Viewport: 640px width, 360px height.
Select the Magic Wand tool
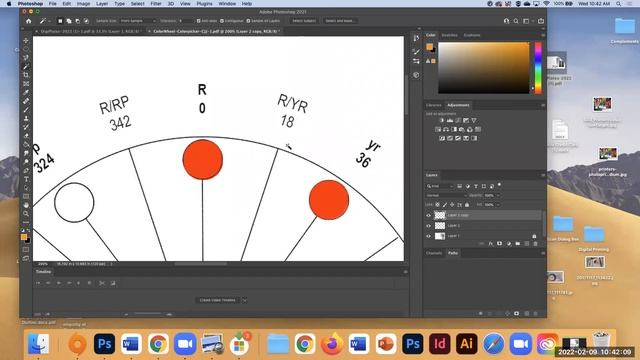pyautogui.click(x=26, y=66)
